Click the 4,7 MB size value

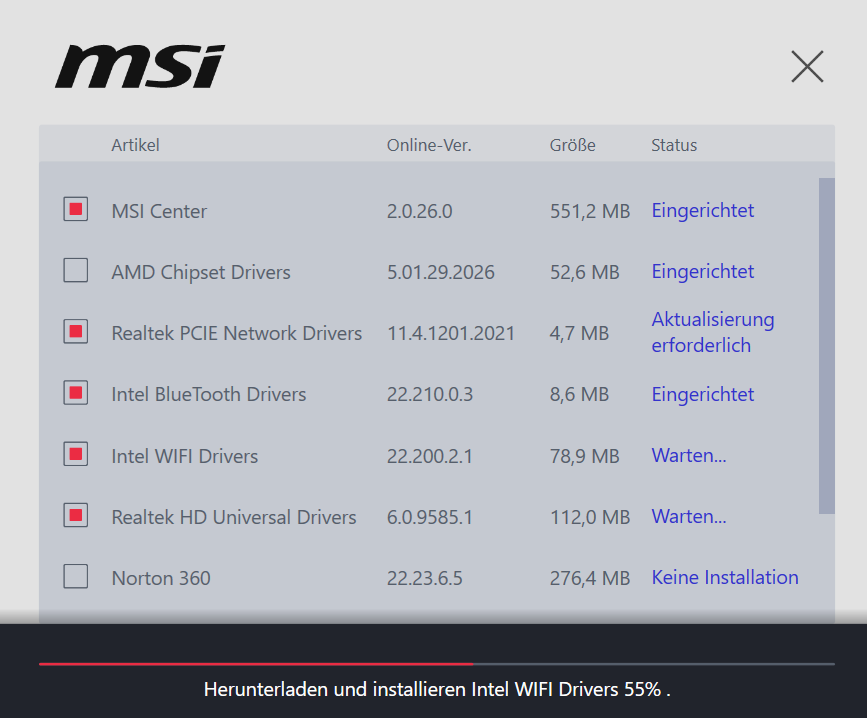point(579,333)
